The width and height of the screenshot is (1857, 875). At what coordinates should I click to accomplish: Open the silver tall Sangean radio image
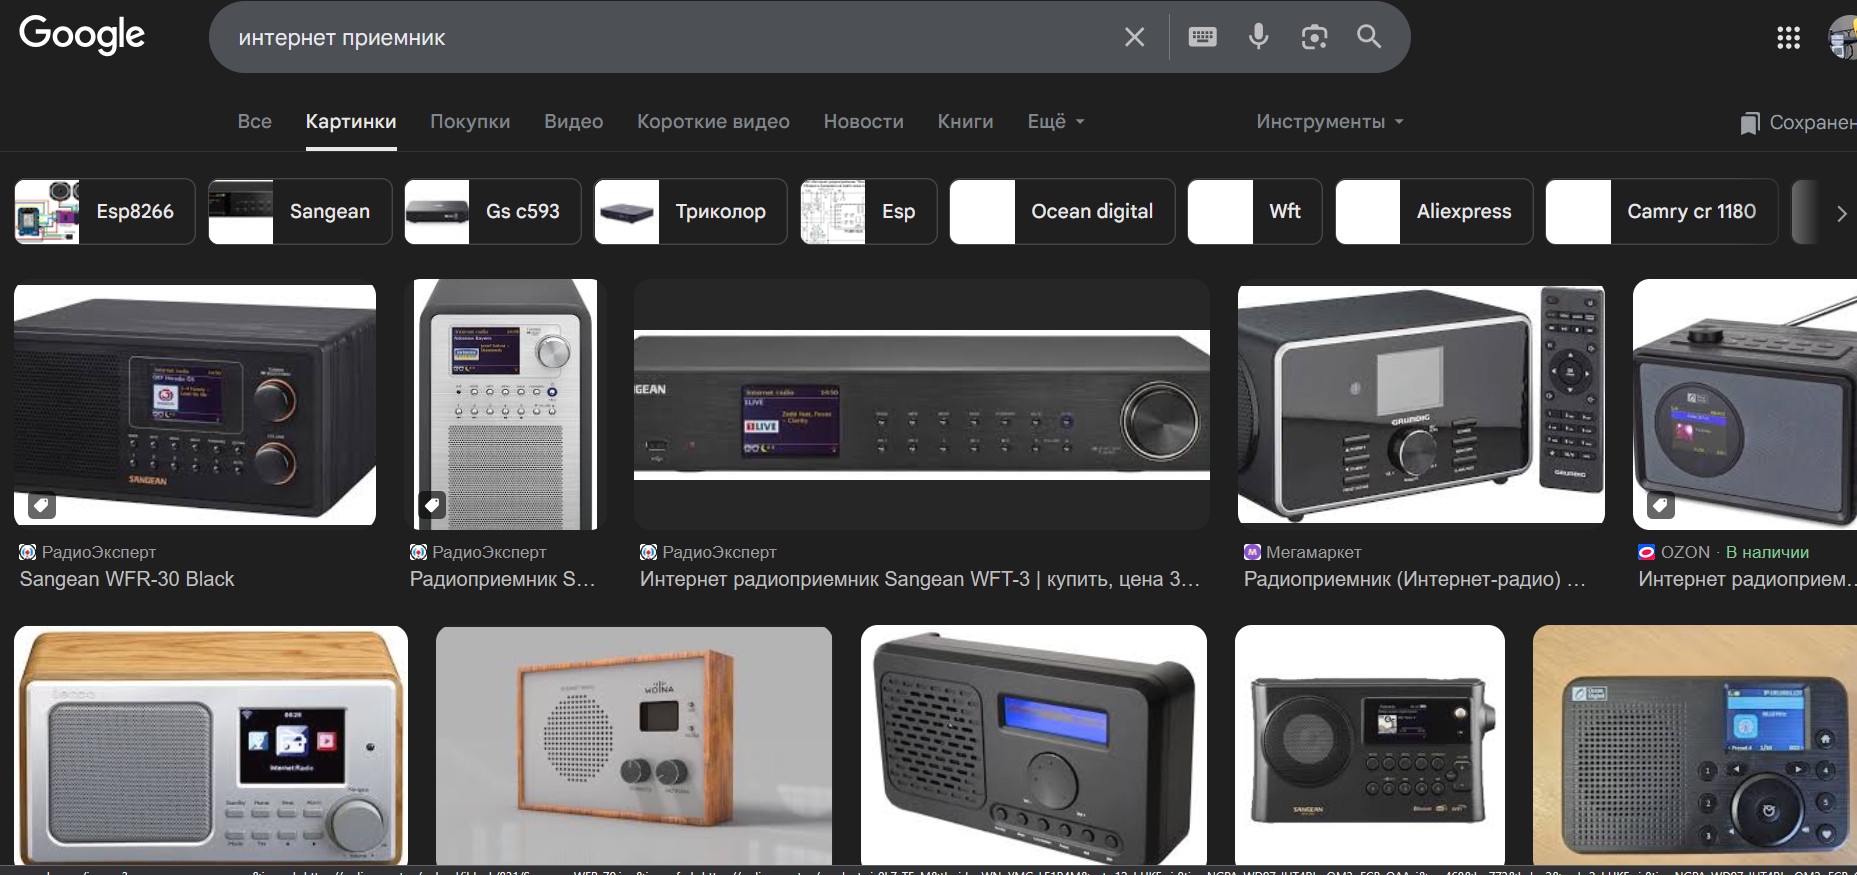pyautogui.click(x=507, y=404)
